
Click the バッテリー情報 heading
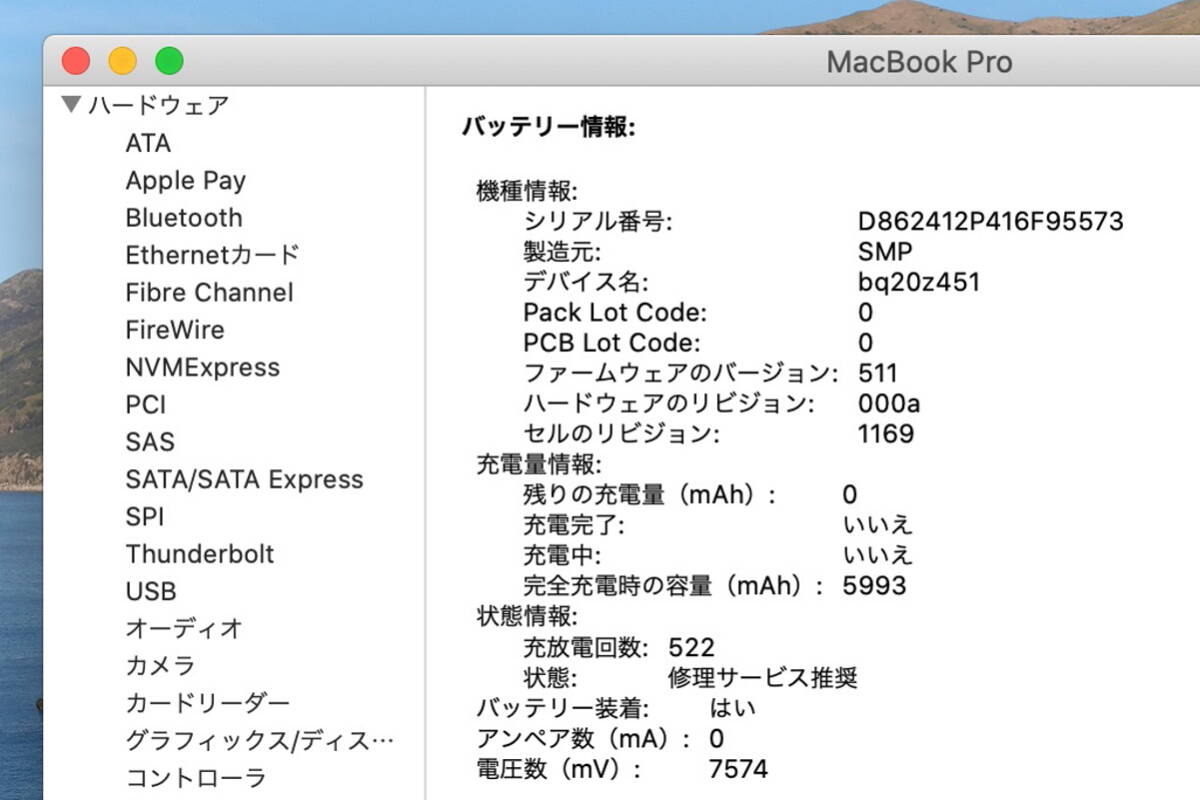(548, 127)
